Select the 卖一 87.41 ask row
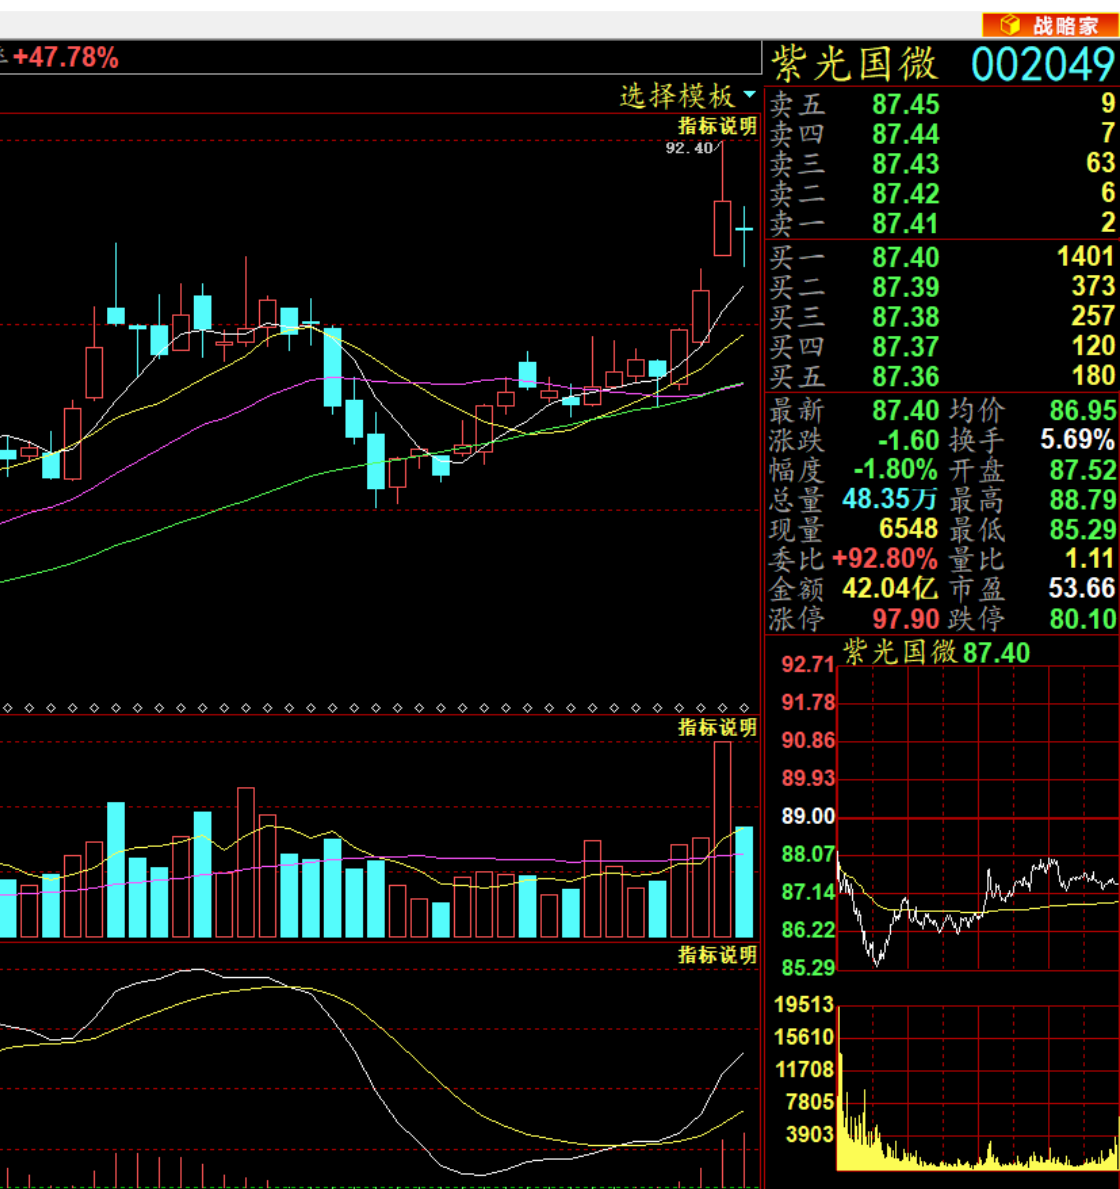 pos(943,224)
